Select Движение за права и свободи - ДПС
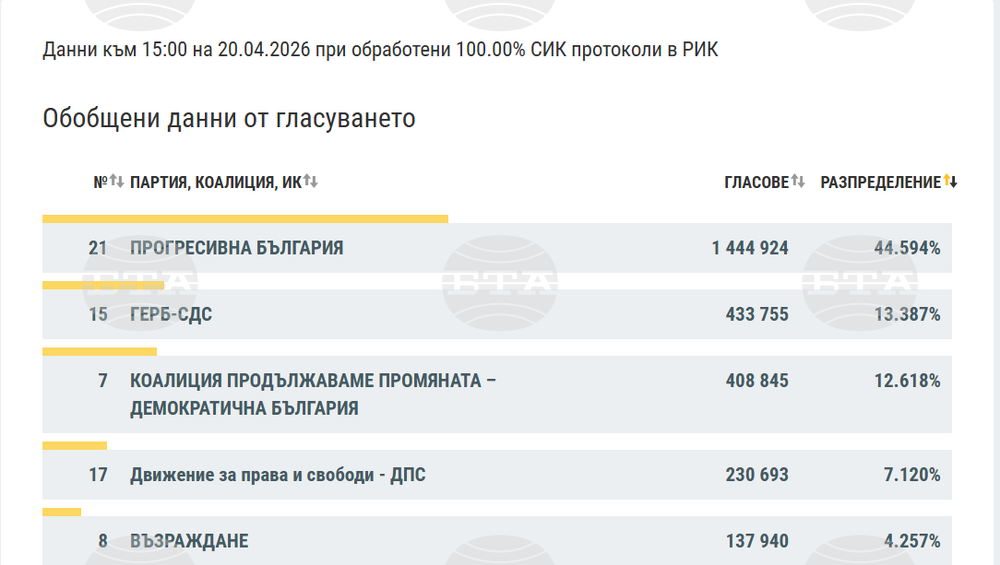1000x565 pixels. coord(277,475)
